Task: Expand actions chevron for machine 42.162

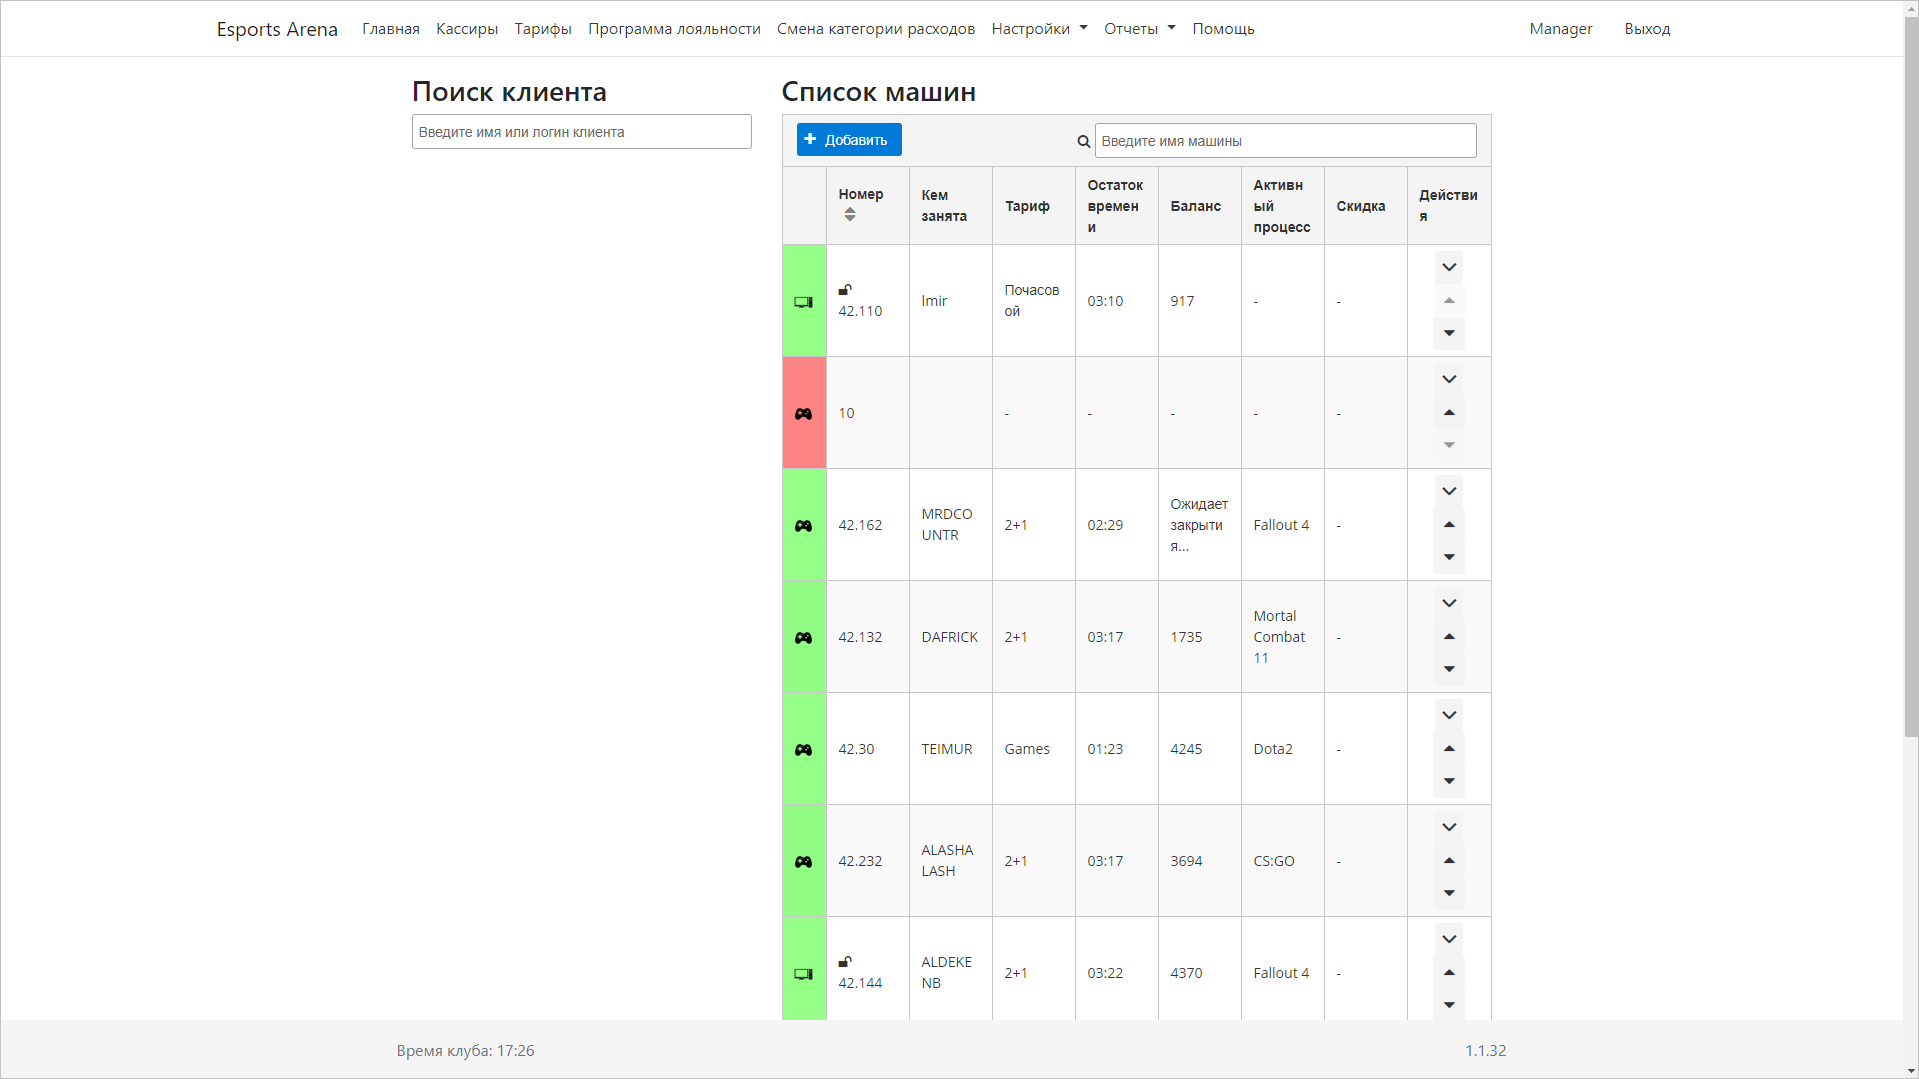Action: [1449, 491]
